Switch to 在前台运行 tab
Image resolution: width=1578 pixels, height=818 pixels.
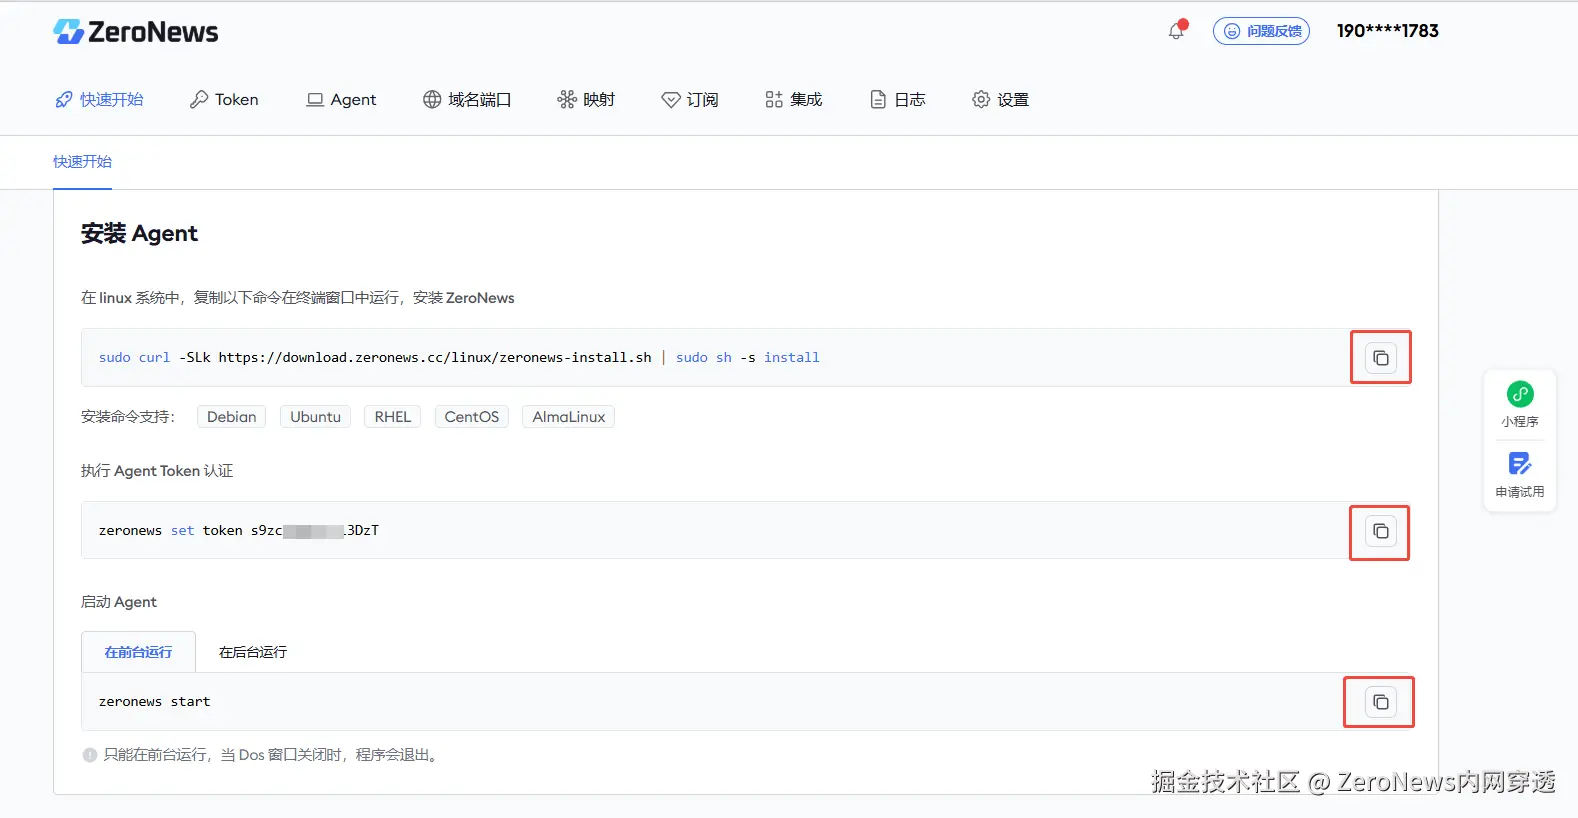(x=138, y=652)
